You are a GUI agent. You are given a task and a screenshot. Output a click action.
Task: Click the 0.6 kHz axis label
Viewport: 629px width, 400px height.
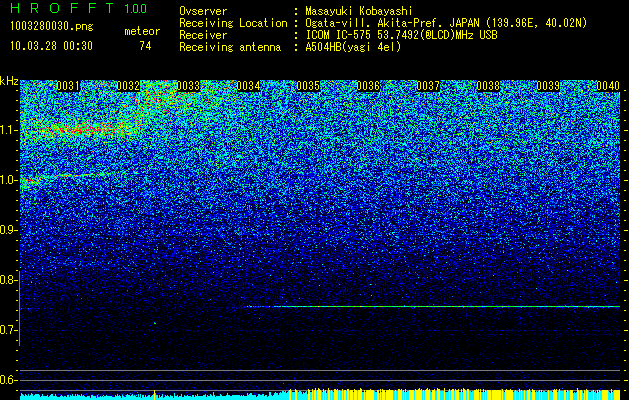point(8,380)
